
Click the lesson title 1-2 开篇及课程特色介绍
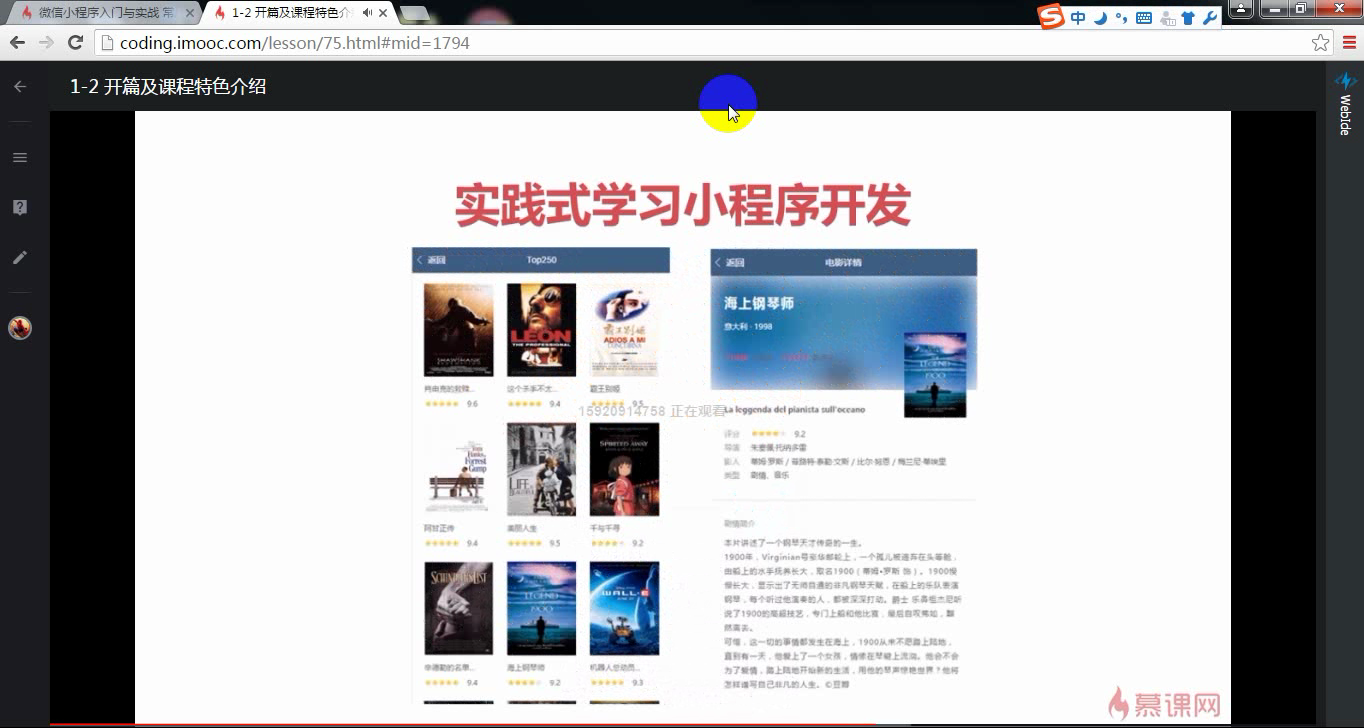click(168, 87)
